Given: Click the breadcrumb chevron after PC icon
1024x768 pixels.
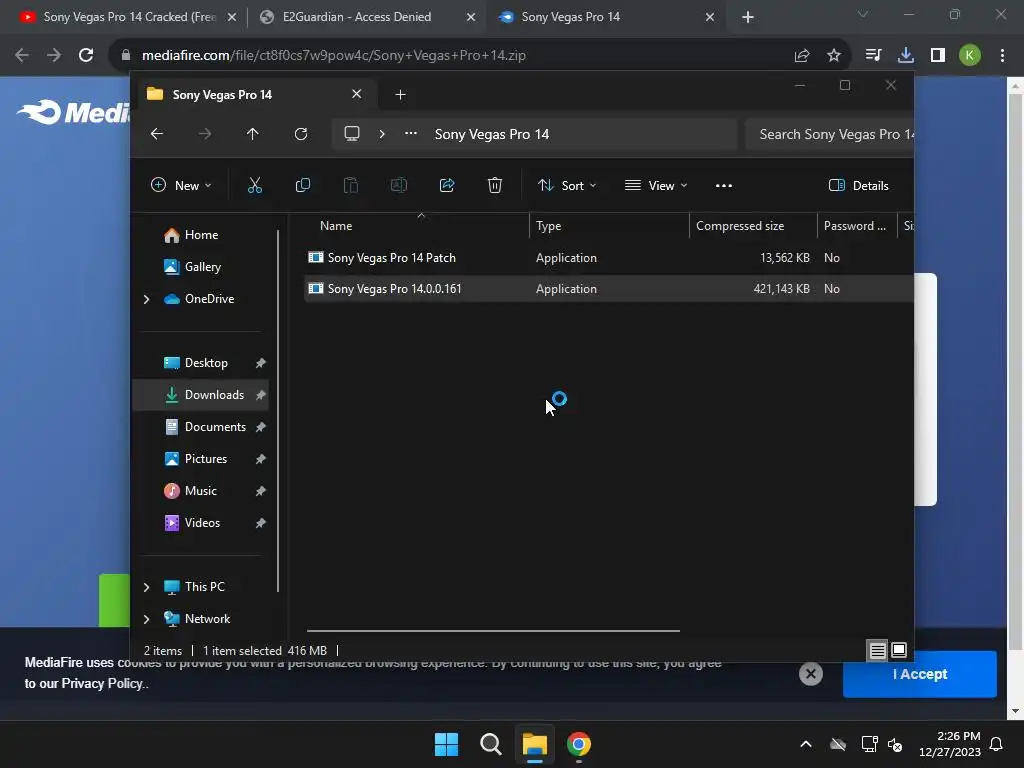Looking at the screenshot, I should 382,134.
